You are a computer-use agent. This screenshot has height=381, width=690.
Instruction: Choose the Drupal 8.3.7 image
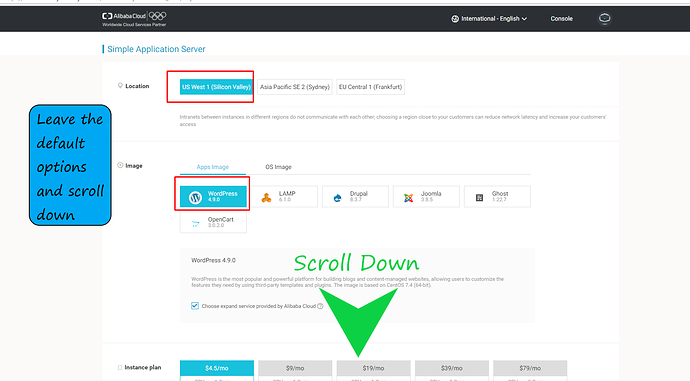coord(355,197)
